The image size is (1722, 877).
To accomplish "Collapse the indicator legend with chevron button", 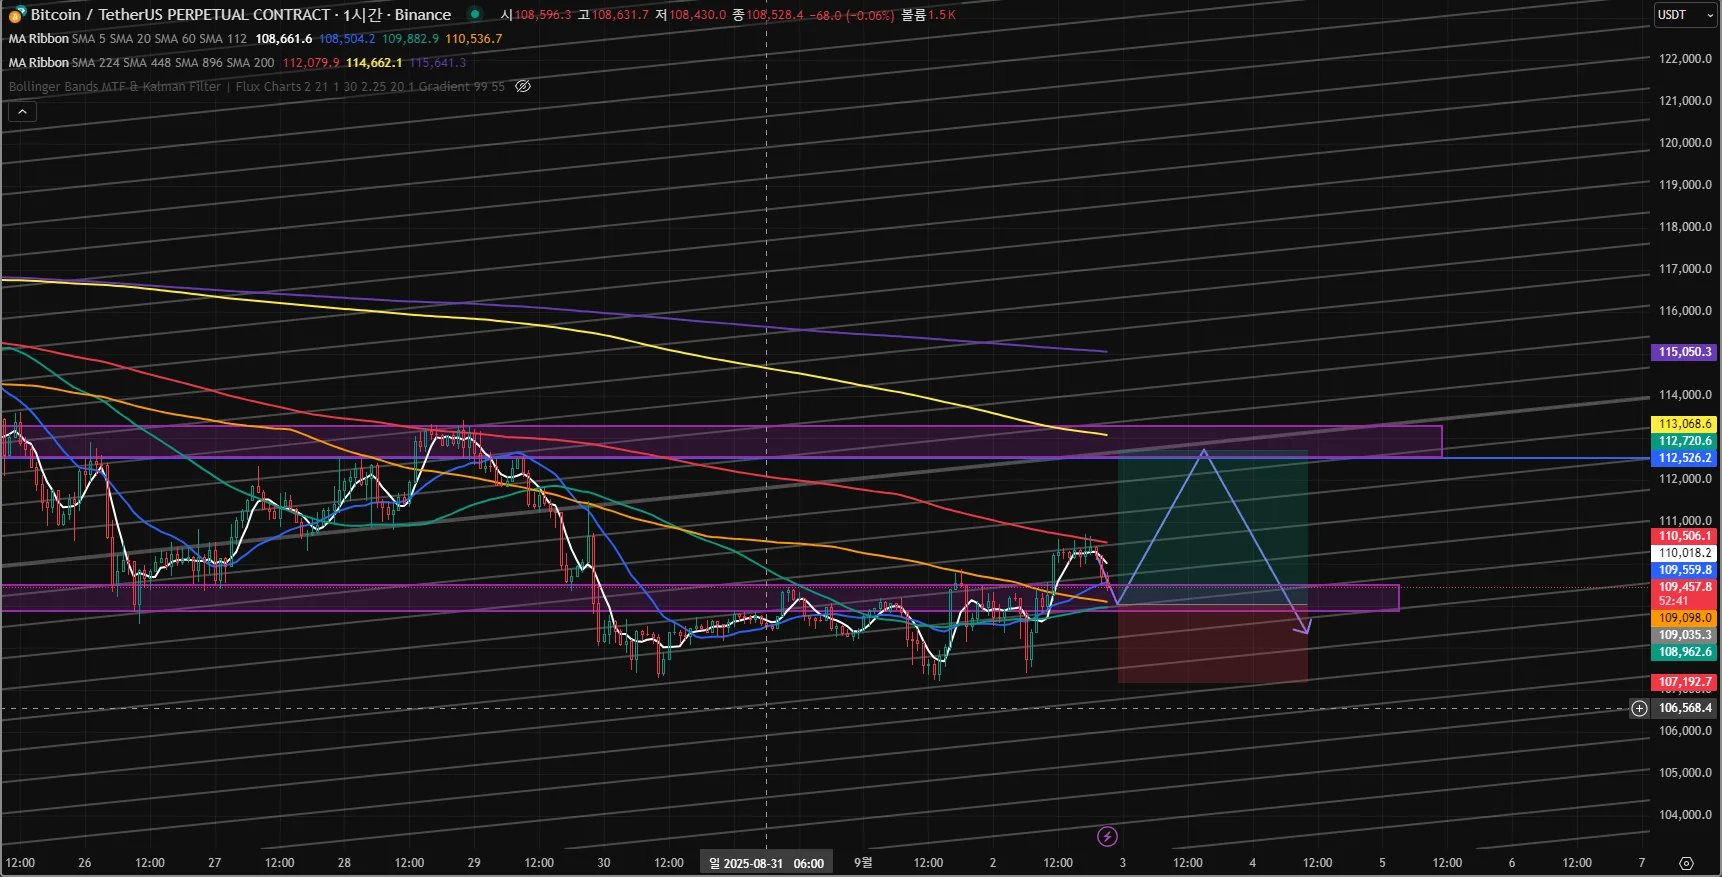I will 22,112.
